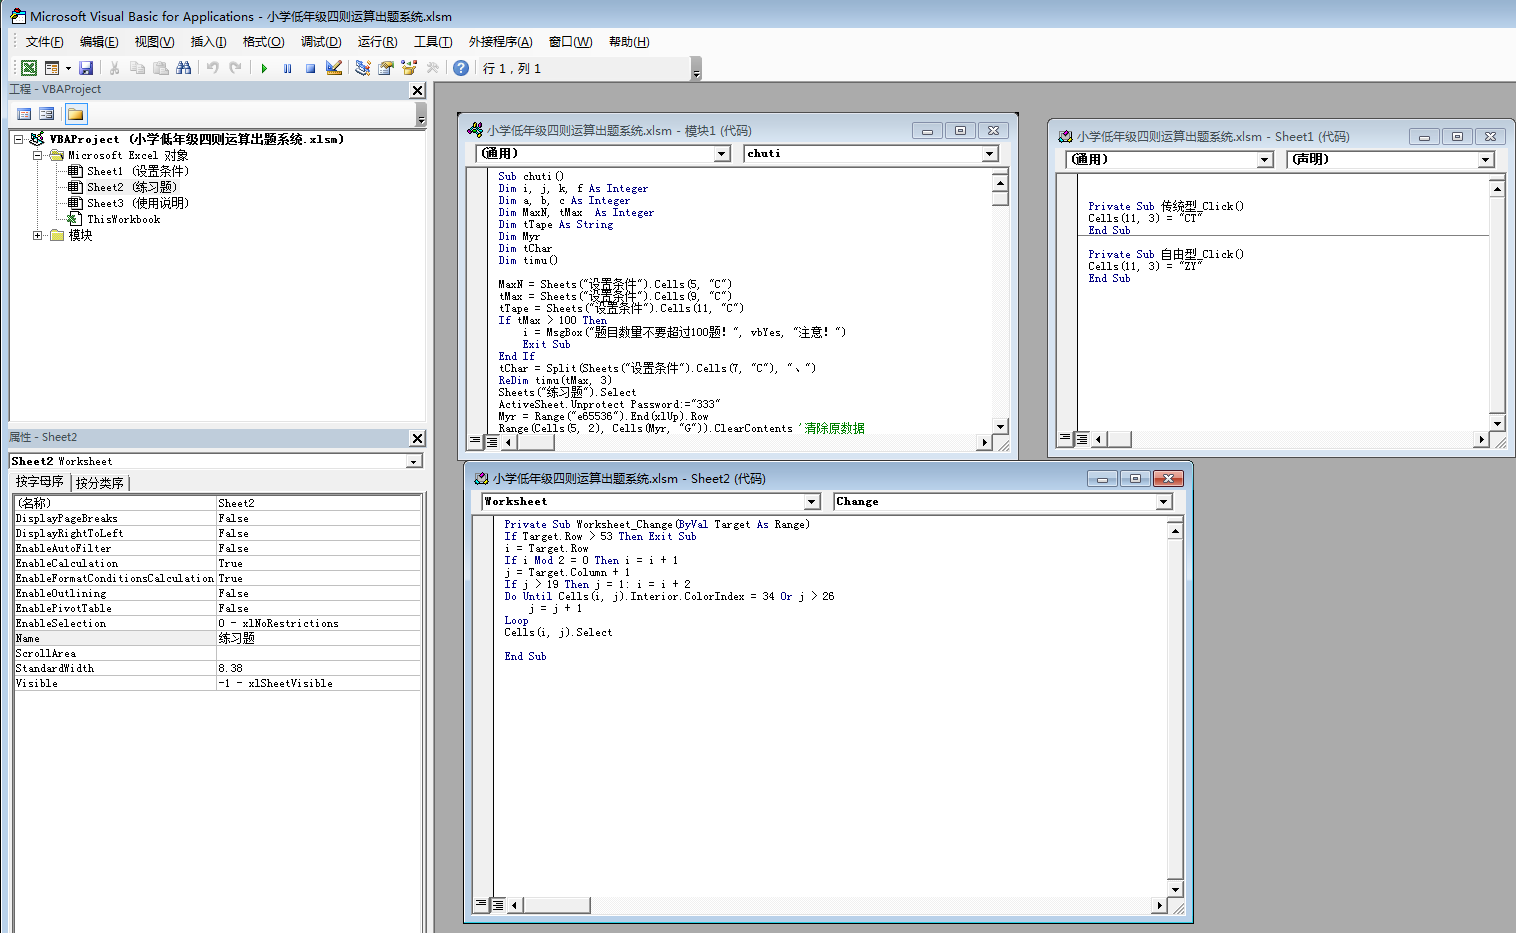Click the Cut scissors icon

(x=114, y=68)
